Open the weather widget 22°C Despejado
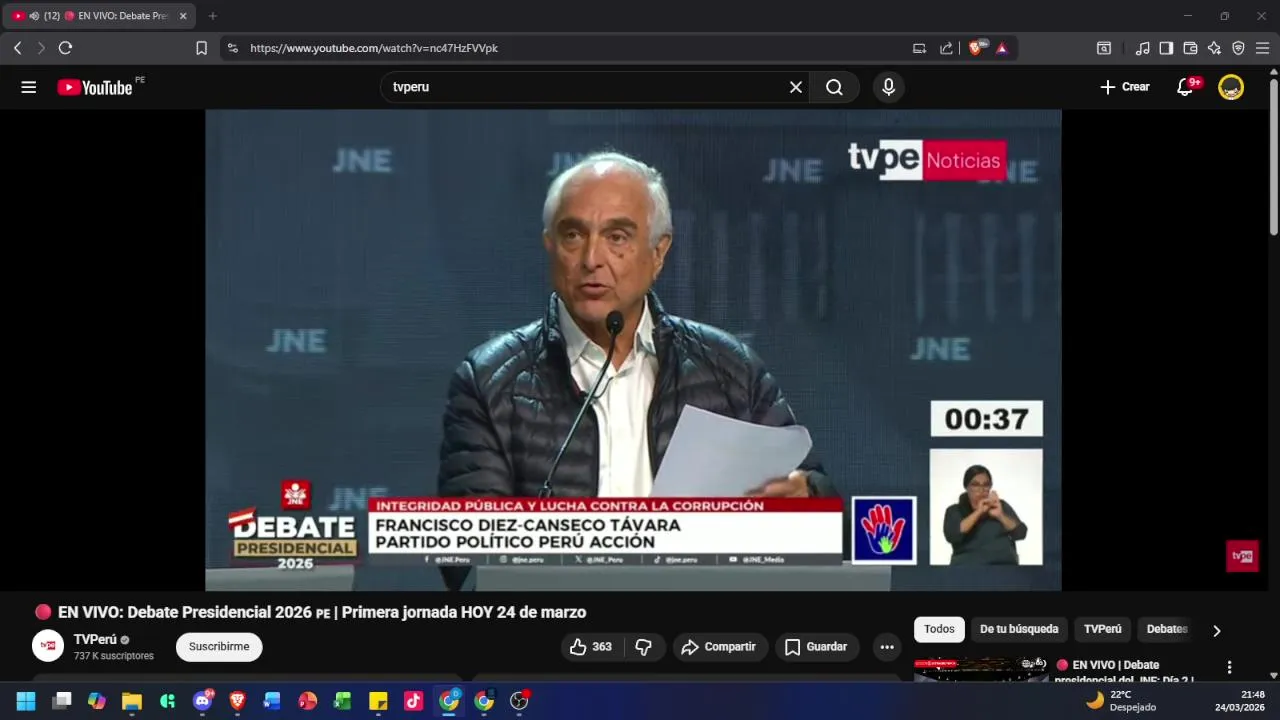 coord(1122,701)
